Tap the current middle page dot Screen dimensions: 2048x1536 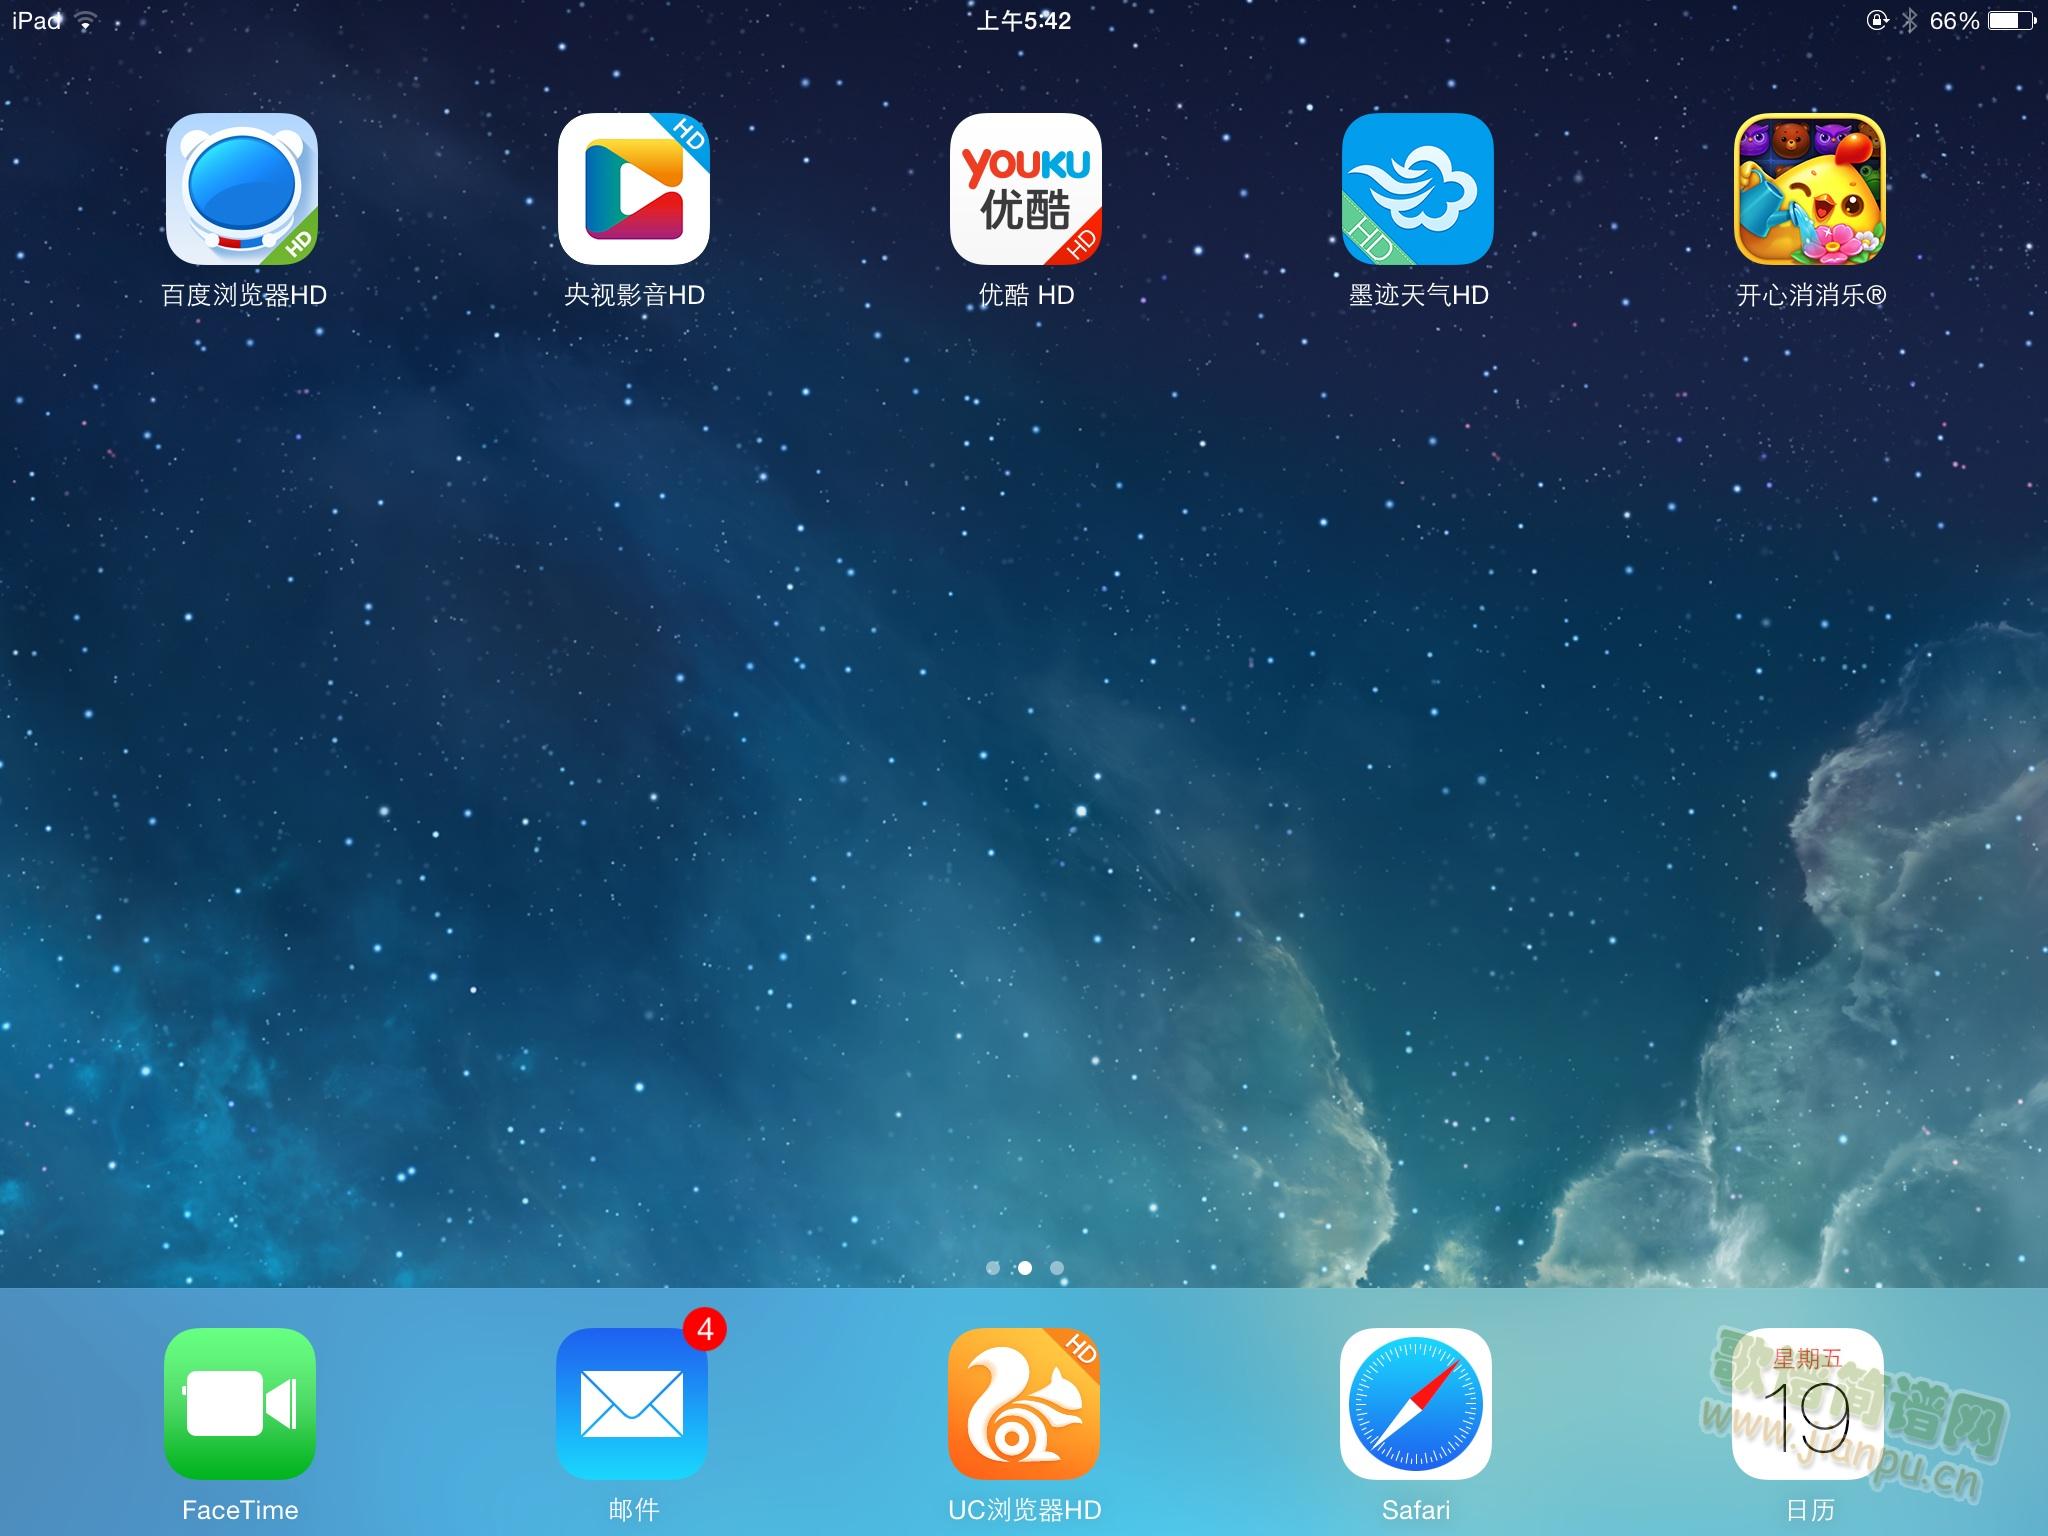(1025, 1268)
